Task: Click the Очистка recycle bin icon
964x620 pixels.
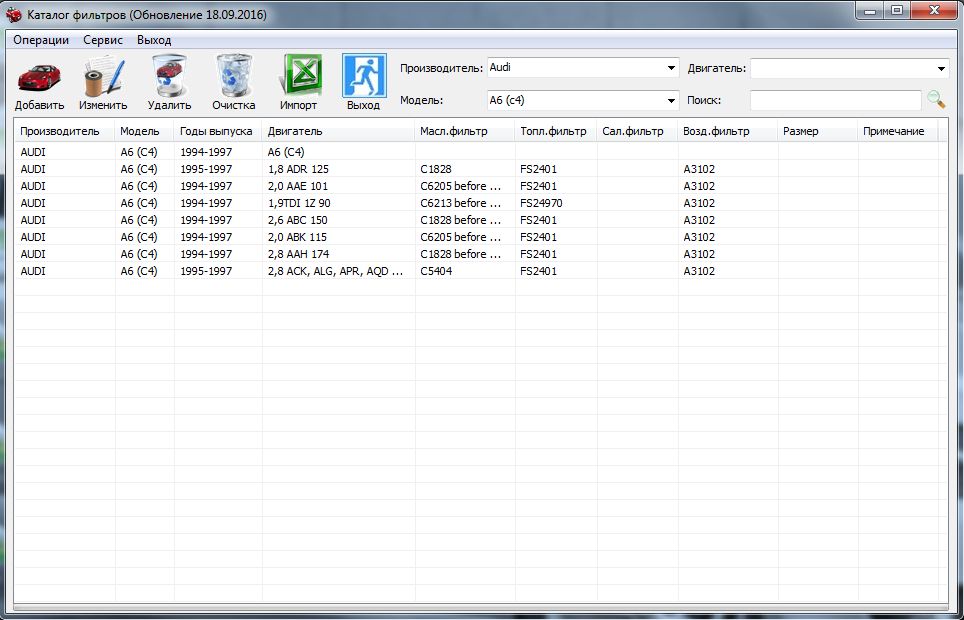Action: click(x=234, y=75)
